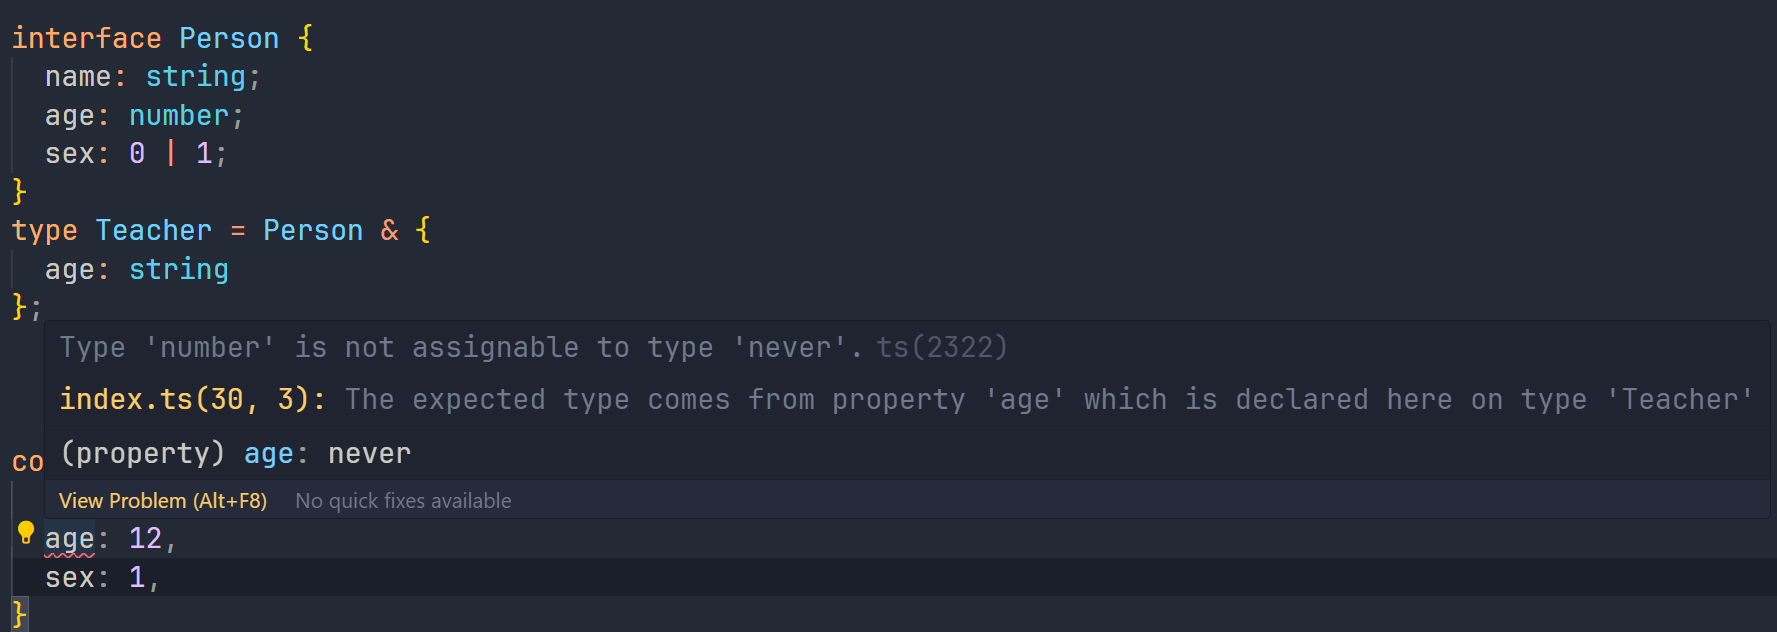Click the Teacher type alias name
The width and height of the screenshot is (1777, 632).
[x=154, y=231]
